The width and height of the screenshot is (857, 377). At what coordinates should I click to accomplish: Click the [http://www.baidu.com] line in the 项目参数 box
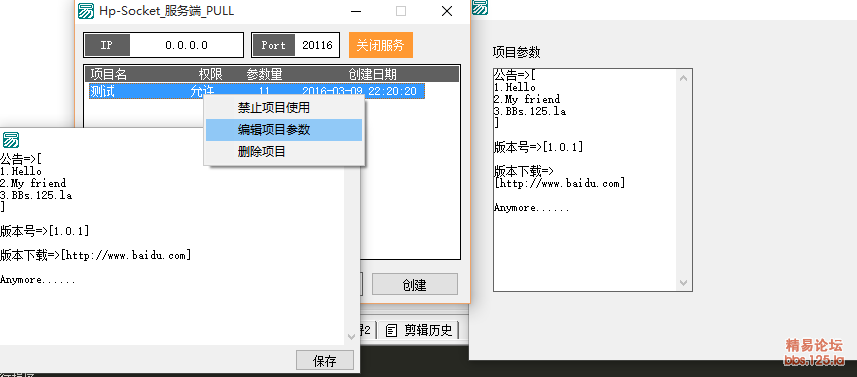(x=560, y=183)
